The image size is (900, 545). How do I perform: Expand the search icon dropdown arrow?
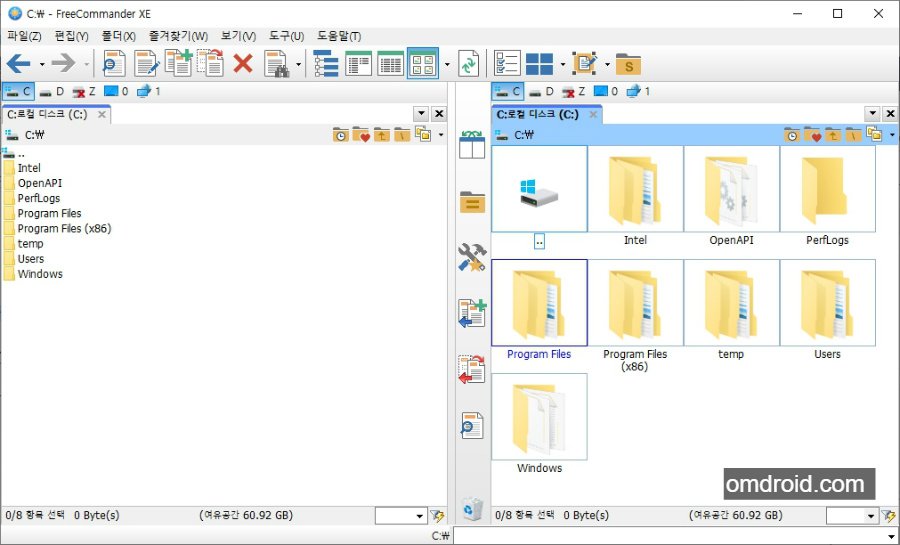298,64
